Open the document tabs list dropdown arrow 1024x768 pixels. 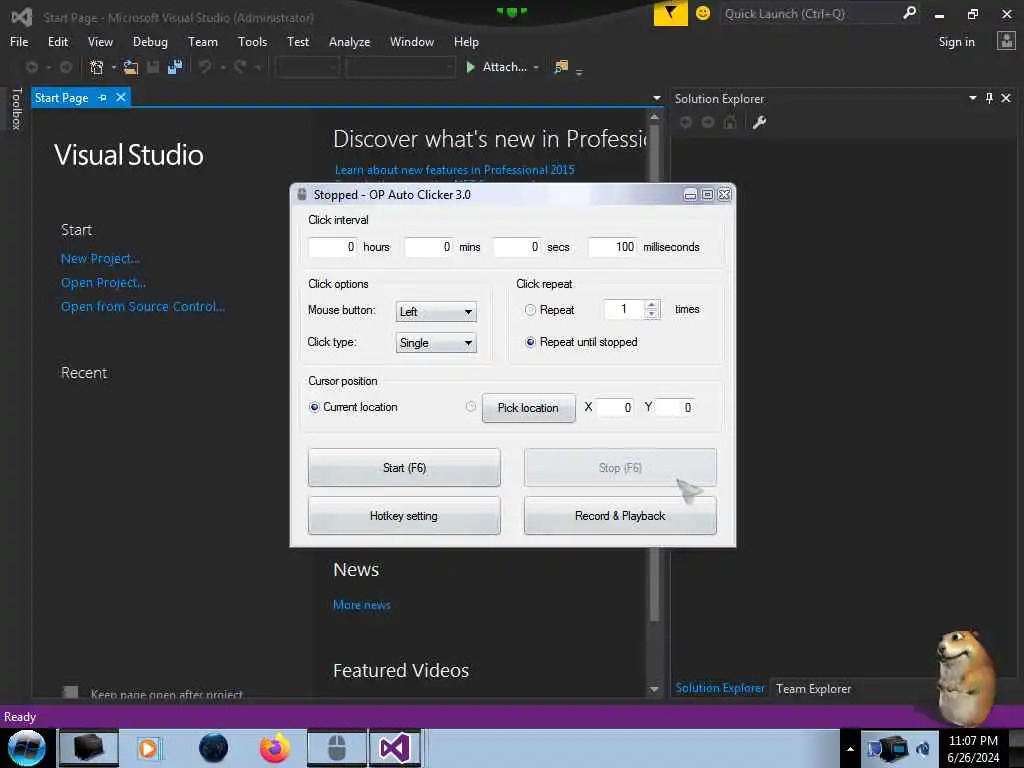tap(656, 98)
